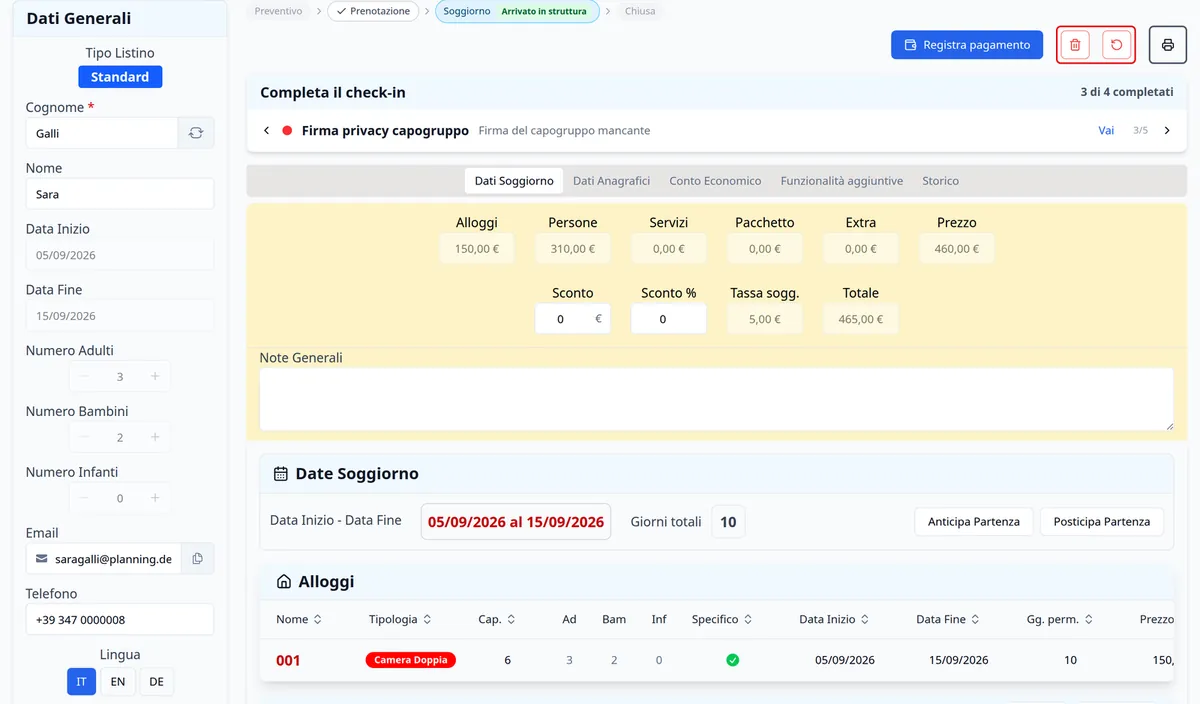
Task: Select Prenotazione workflow step
Action: click(x=373, y=11)
